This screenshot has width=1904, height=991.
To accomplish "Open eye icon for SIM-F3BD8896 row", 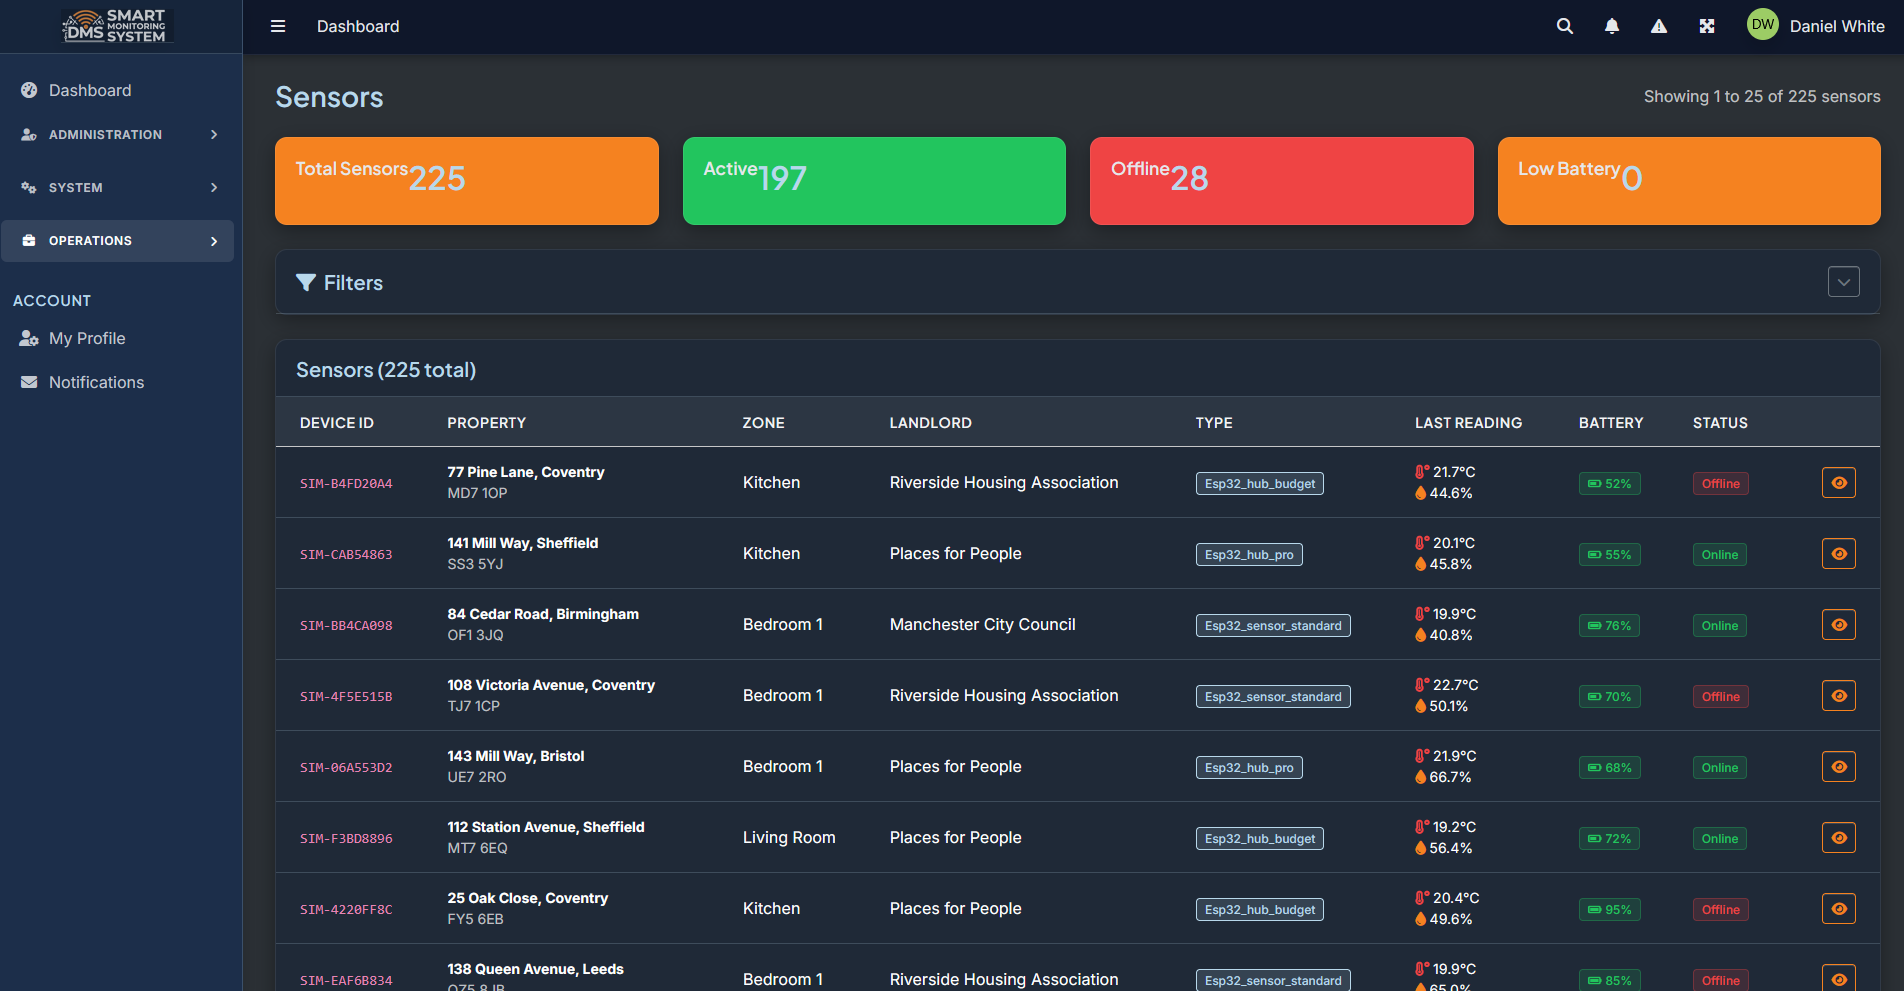I will click(1839, 837).
